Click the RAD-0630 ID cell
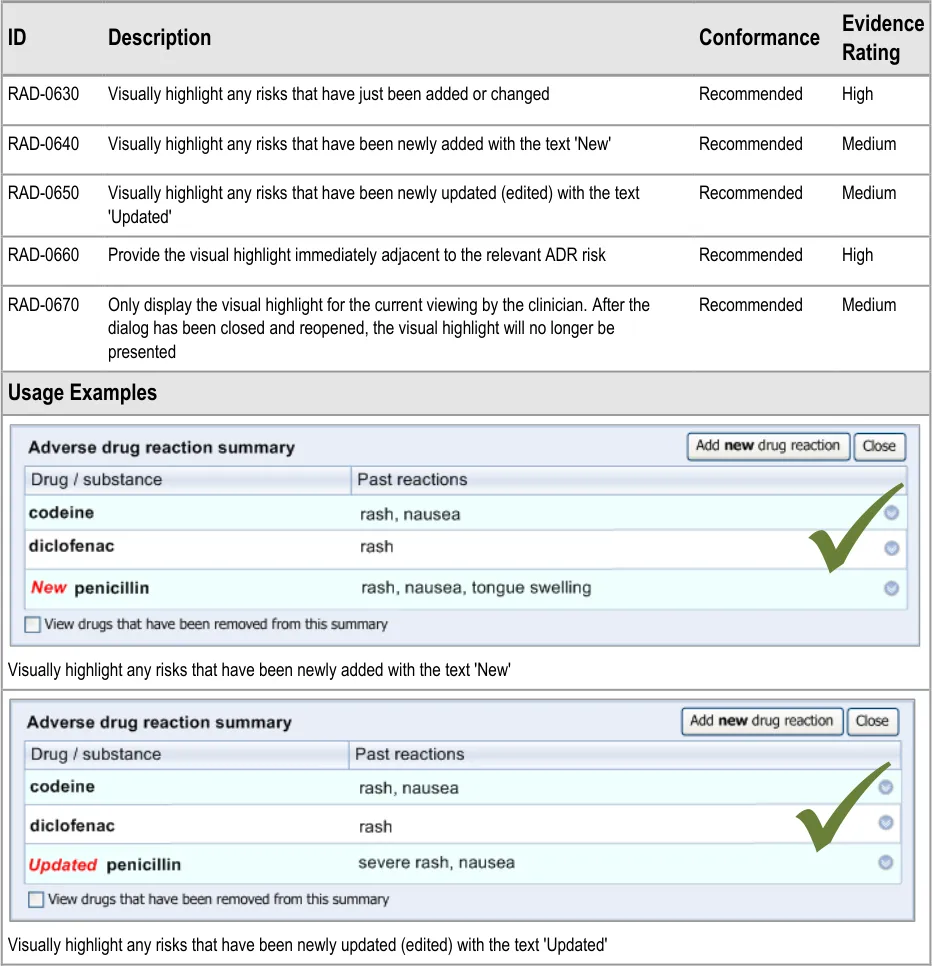This screenshot has height=966, width=932. coord(43,94)
